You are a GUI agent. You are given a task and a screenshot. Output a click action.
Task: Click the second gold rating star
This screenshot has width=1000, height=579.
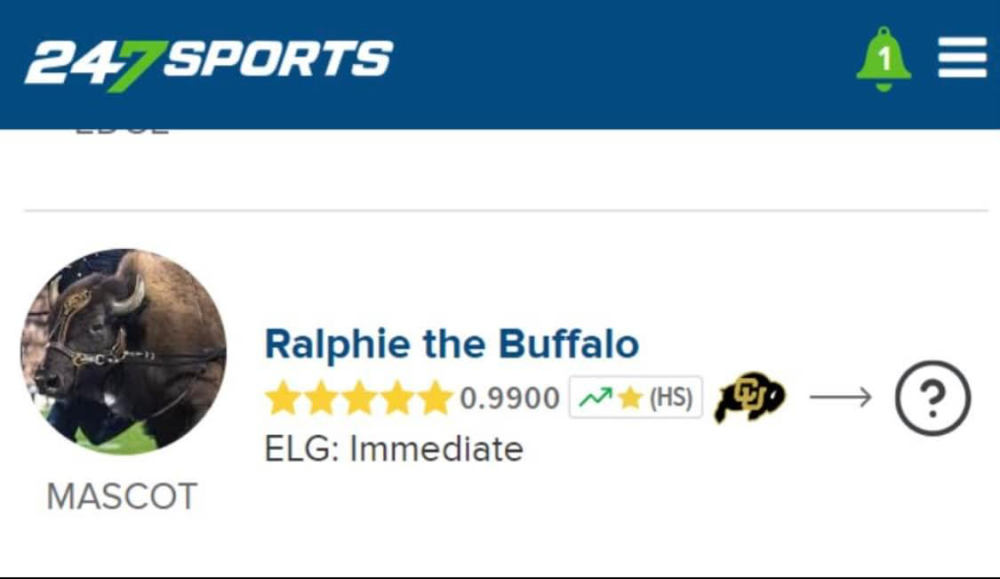point(321,398)
